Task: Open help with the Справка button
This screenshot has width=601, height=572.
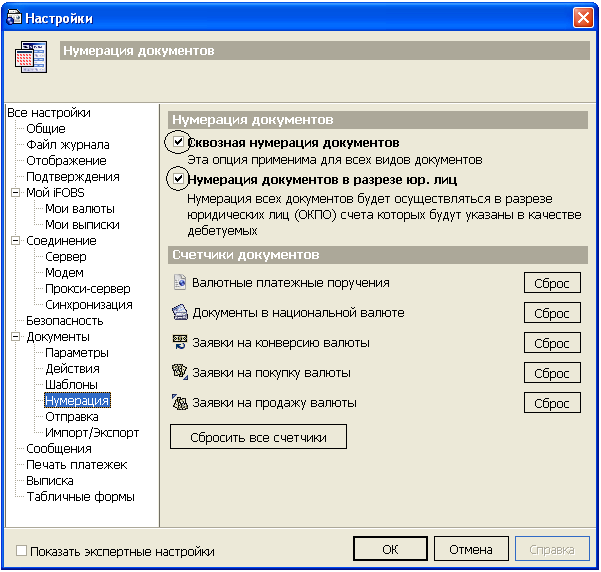Action: tap(552, 549)
